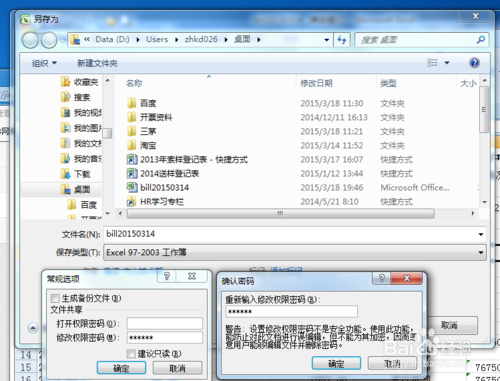
Task: Open the 淘宝 folder
Action: point(142,145)
